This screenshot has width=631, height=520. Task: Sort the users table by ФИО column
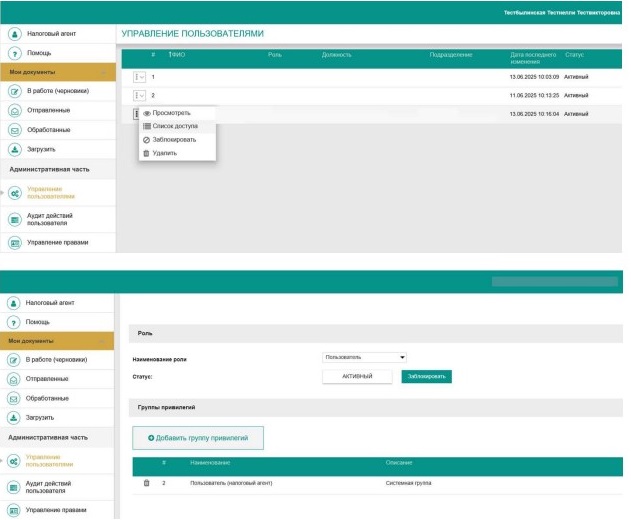coord(177,54)
